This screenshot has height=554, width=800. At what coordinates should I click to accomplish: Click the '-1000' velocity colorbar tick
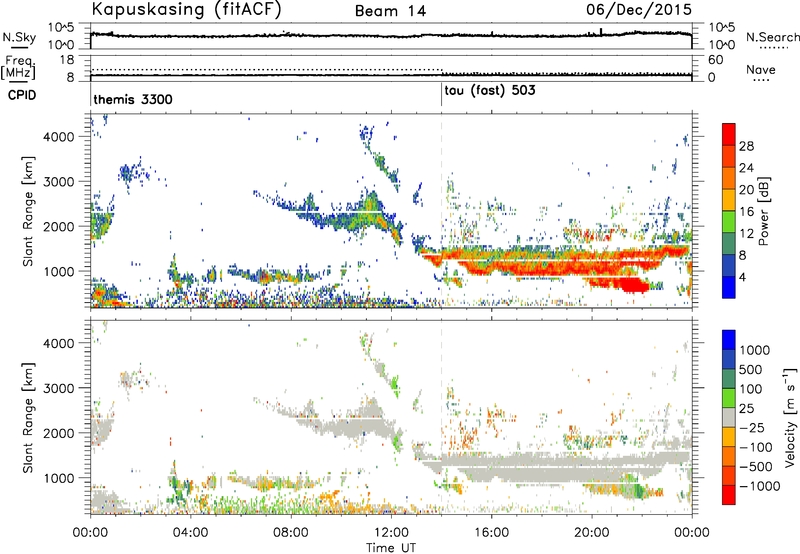[760, 486]
